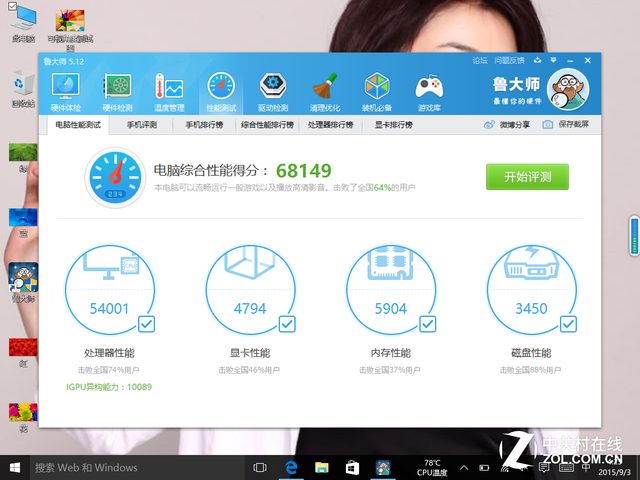The image size is (640, 480).
Task: Click 保存截屏 save screenshot button
Action: point(566,124)
